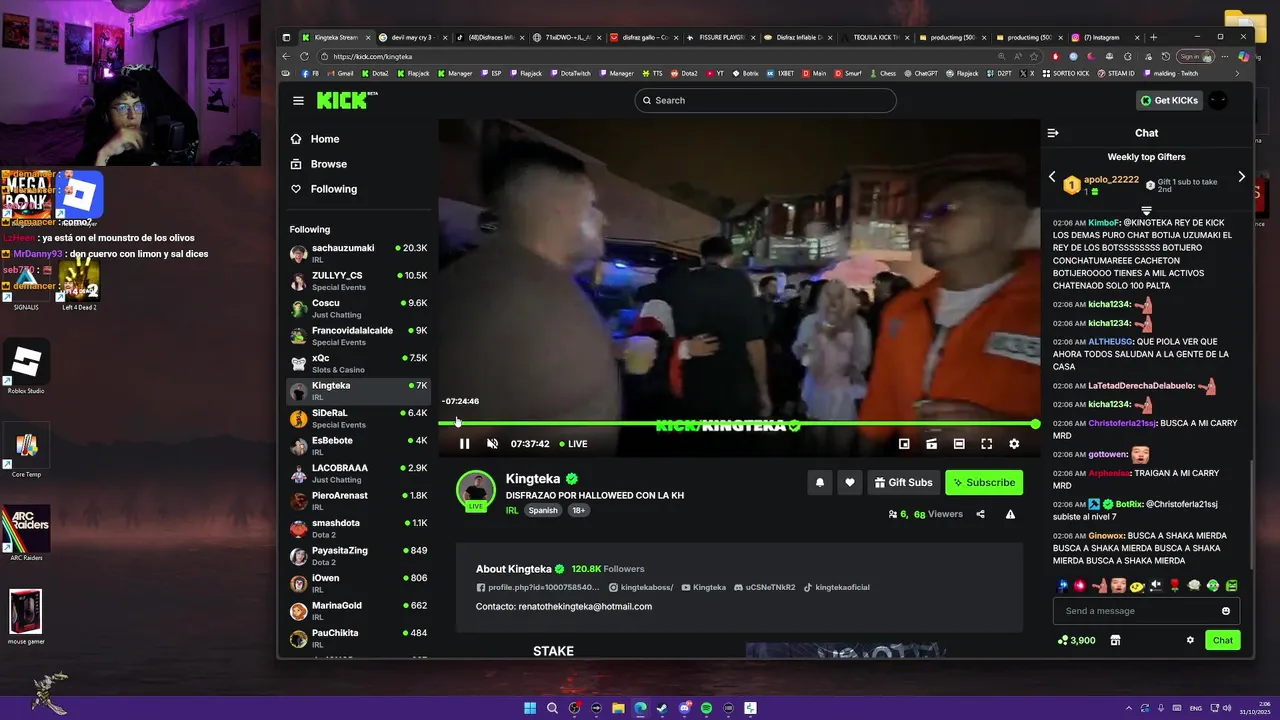
Task: Show previous weekly top gifter
Action: (x=1052, y=177)
